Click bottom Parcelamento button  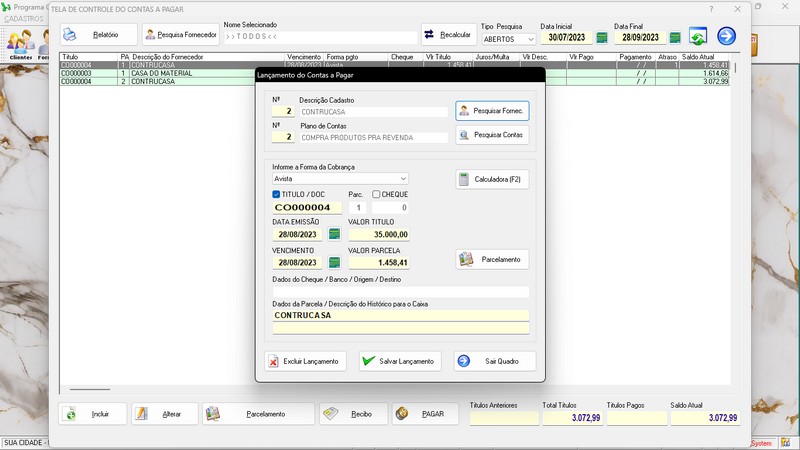click(259, 414)
